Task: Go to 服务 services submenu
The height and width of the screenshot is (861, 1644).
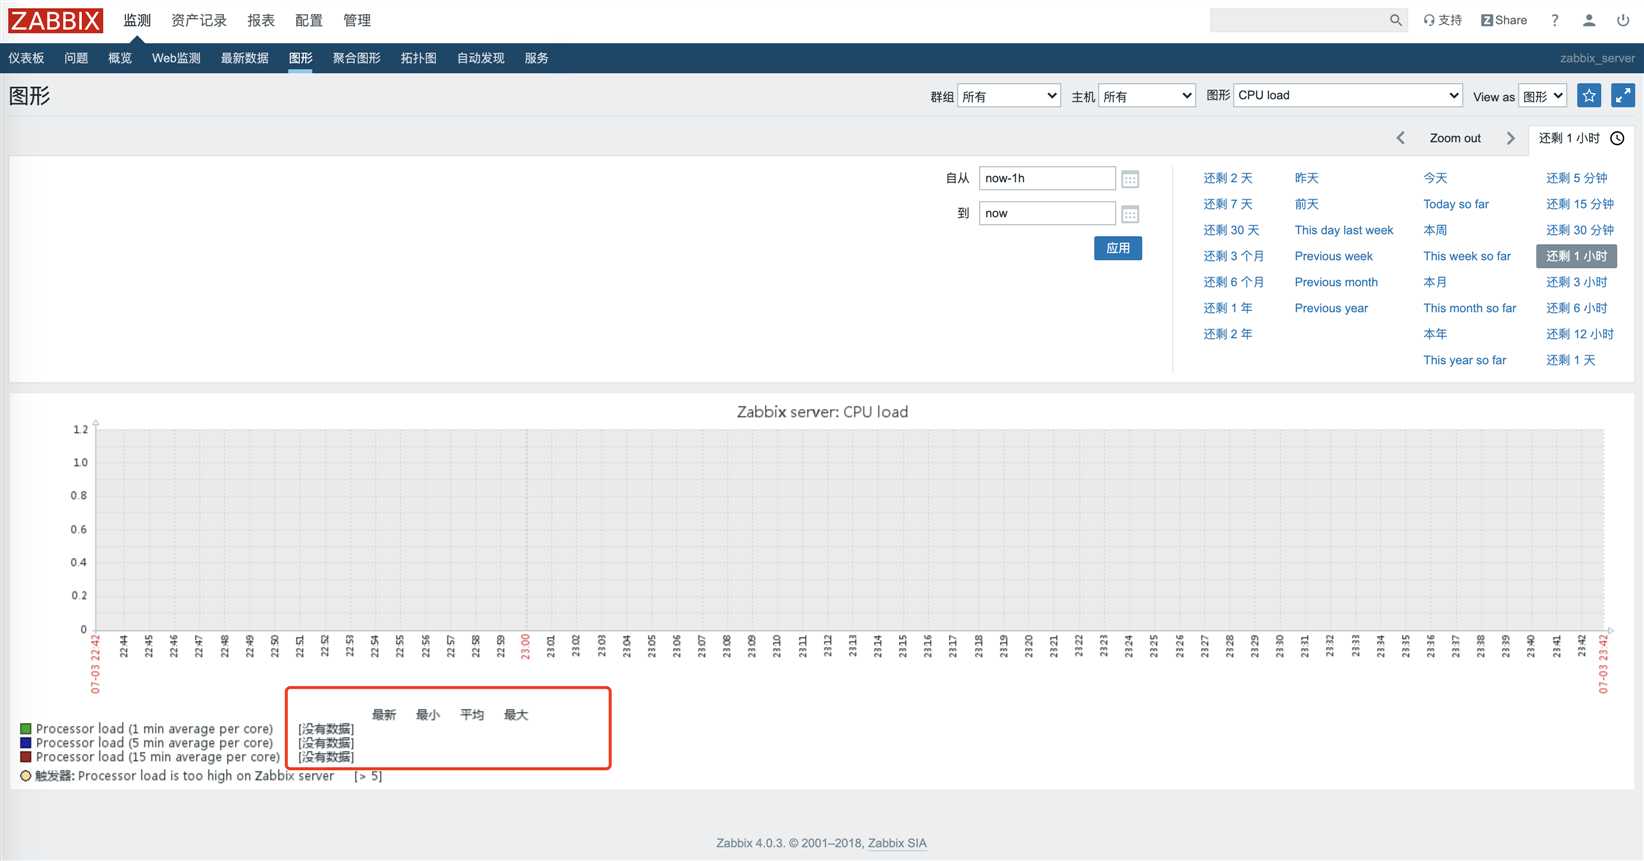Action: click(537, 58)
